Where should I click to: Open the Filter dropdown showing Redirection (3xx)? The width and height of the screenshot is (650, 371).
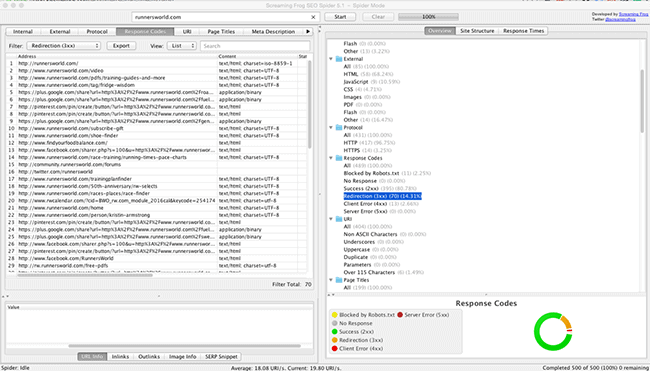tap(64, 46)
